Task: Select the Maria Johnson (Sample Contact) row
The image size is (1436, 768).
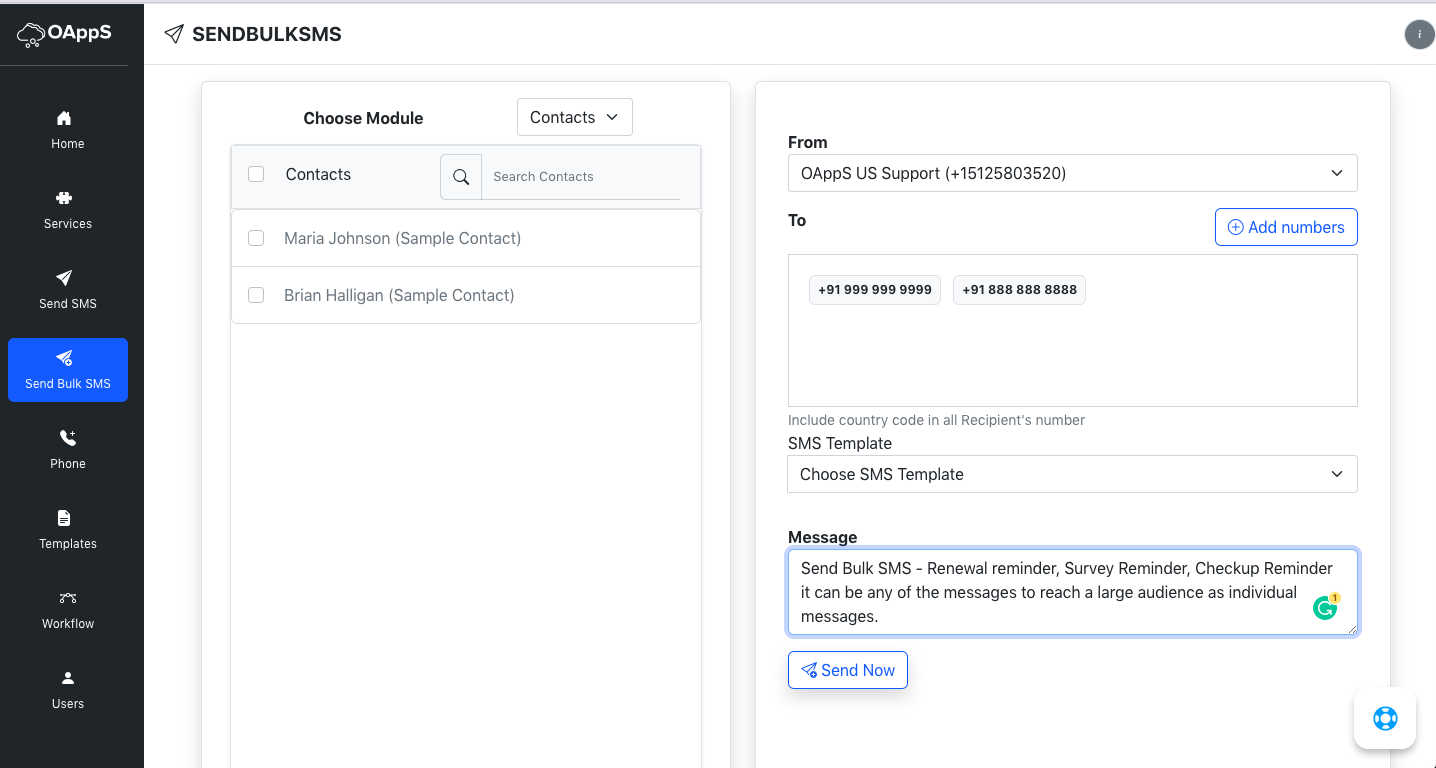Action: coord(466,238)
